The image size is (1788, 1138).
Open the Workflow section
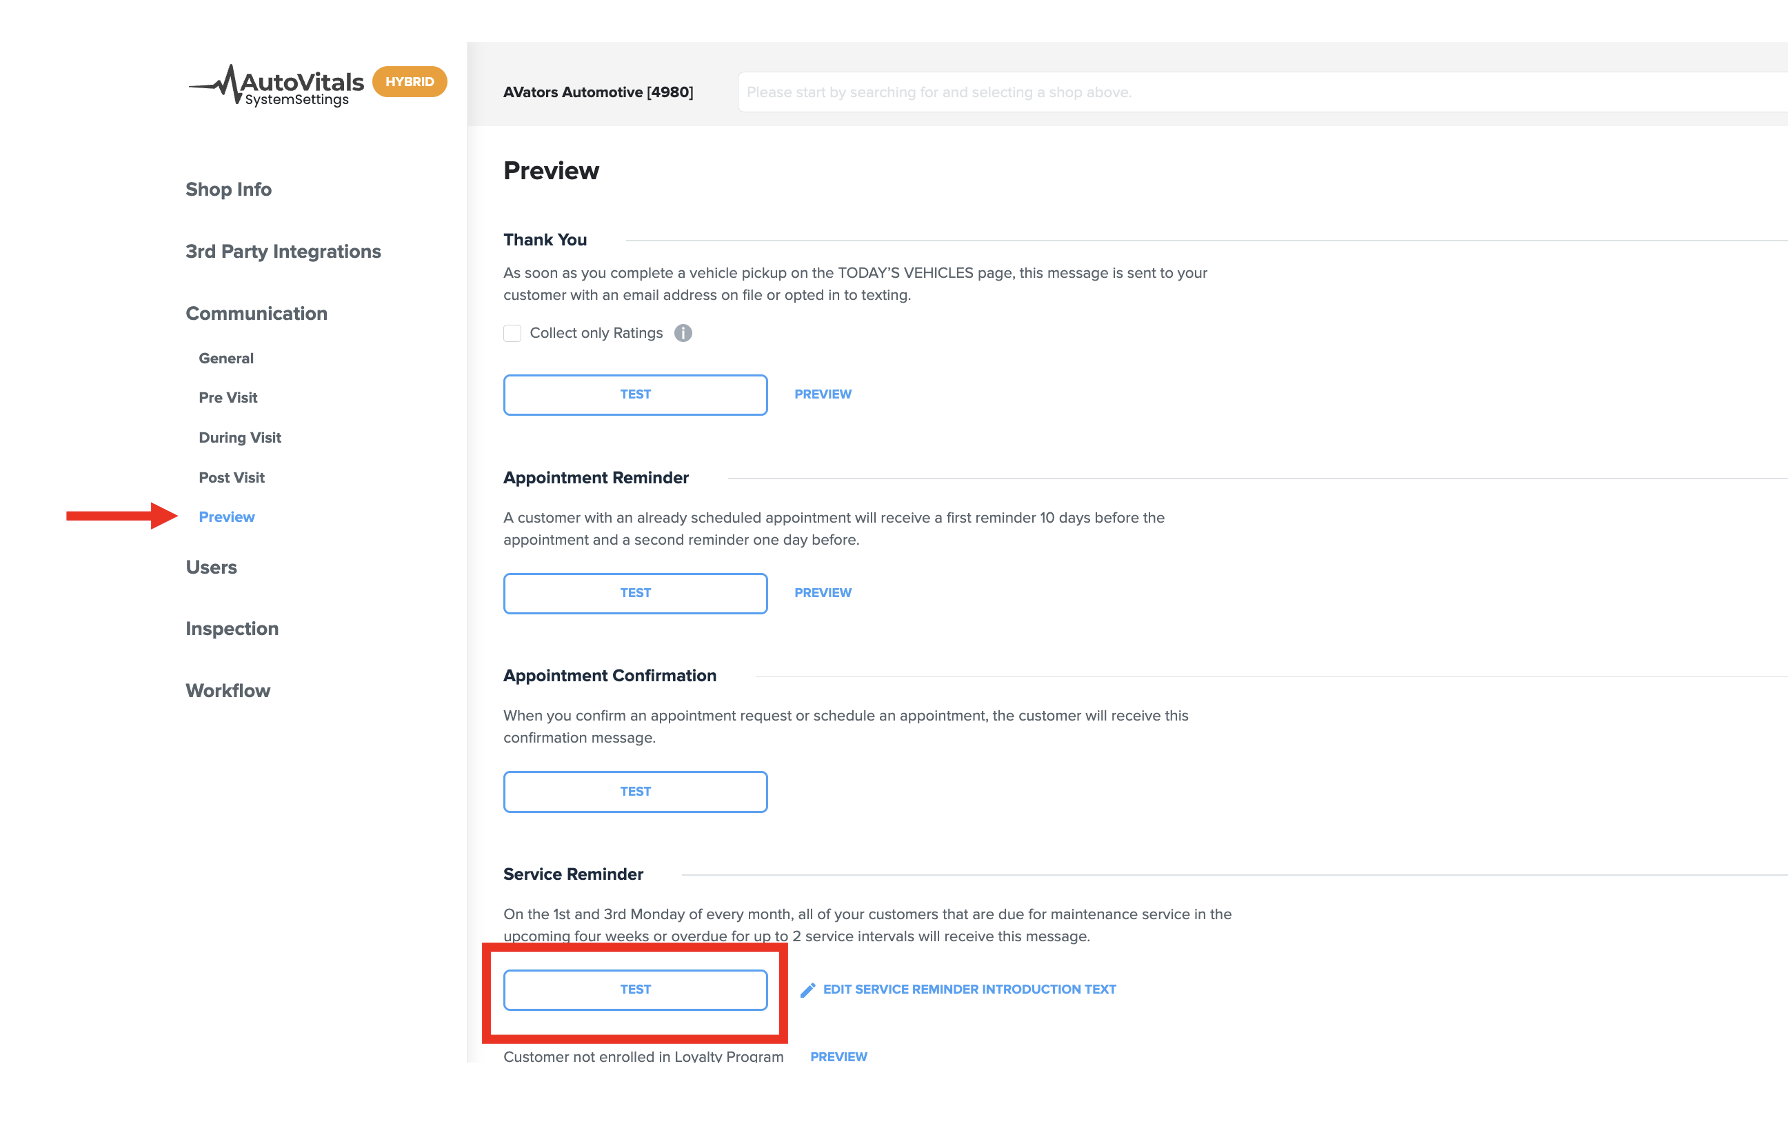coord(228,690)
